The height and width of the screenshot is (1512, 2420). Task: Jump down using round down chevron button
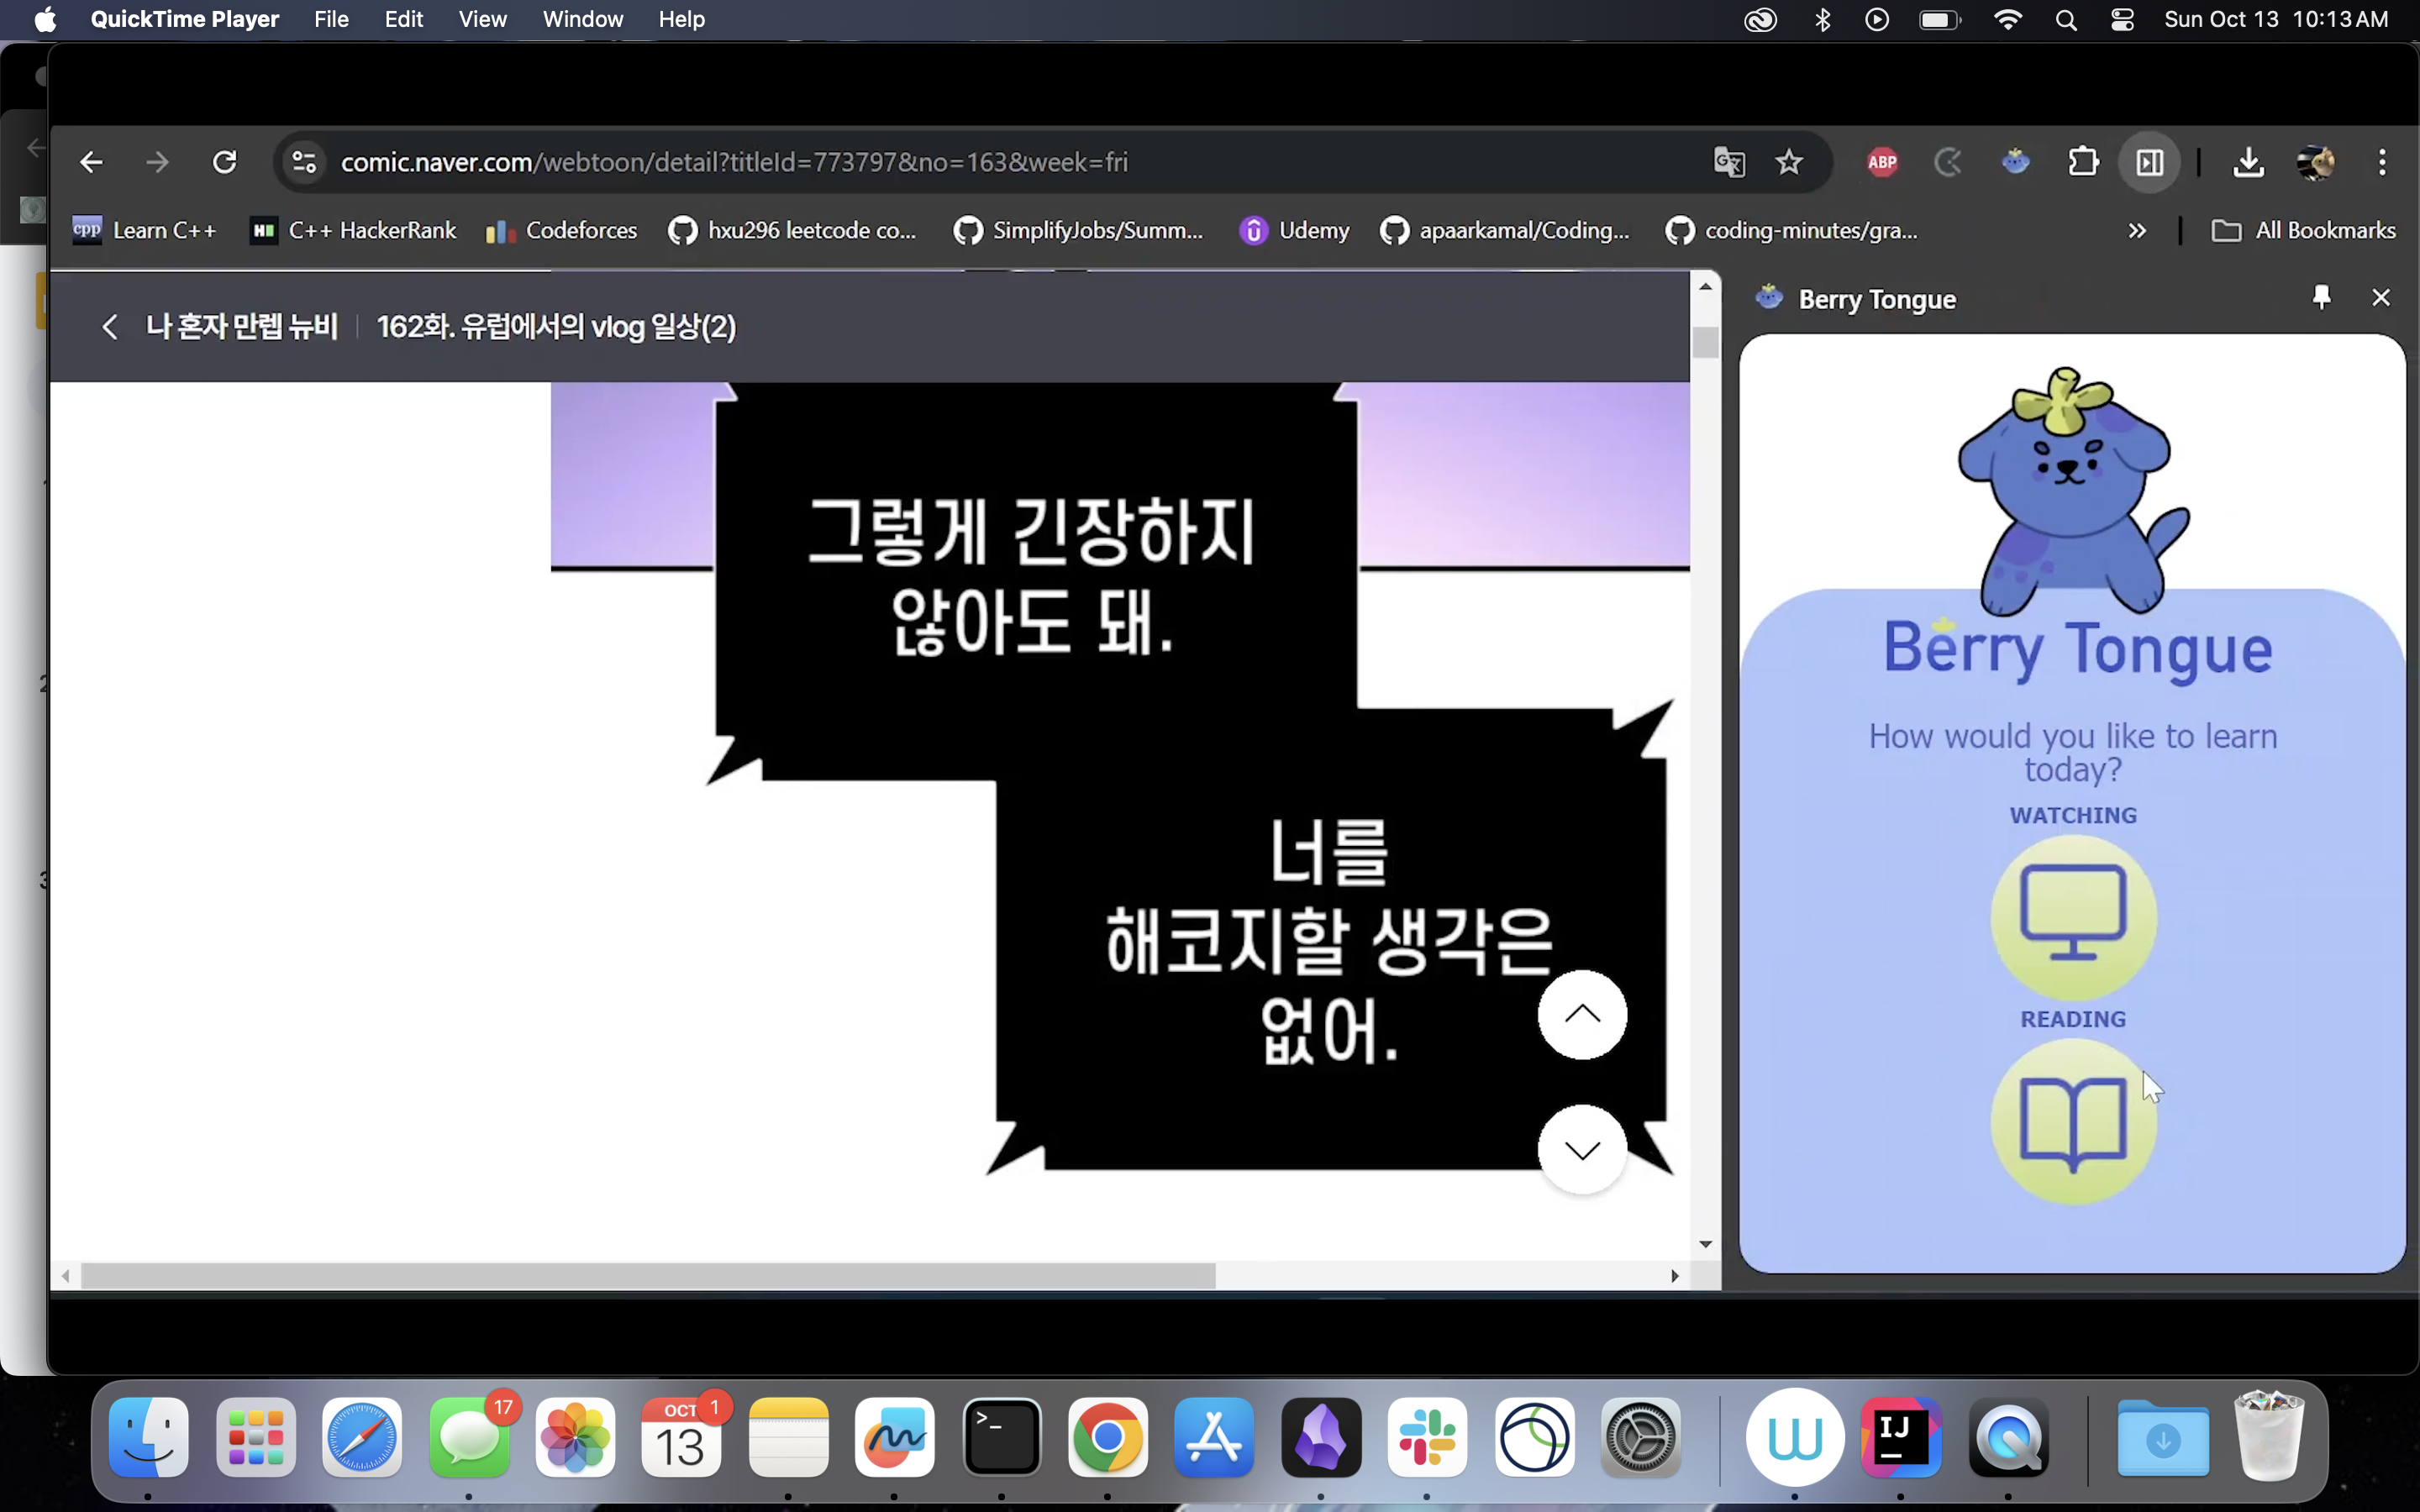(x=1582, y=1150)
